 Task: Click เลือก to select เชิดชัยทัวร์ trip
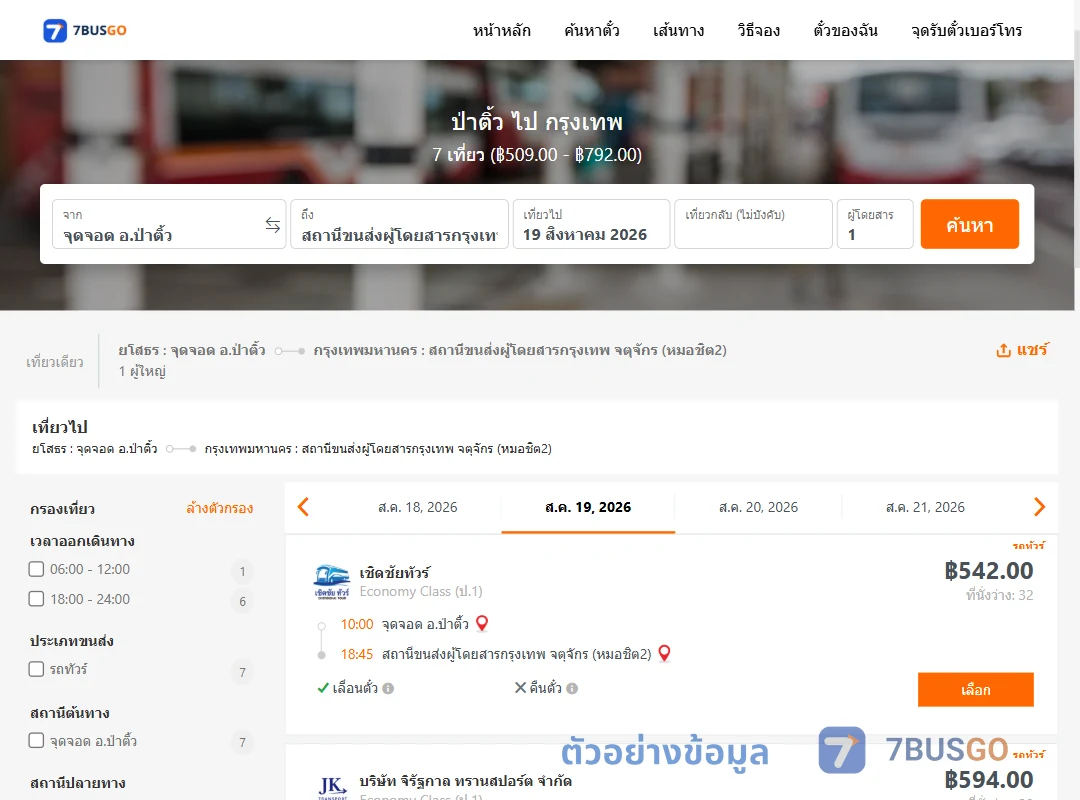(x=976, y=690)
